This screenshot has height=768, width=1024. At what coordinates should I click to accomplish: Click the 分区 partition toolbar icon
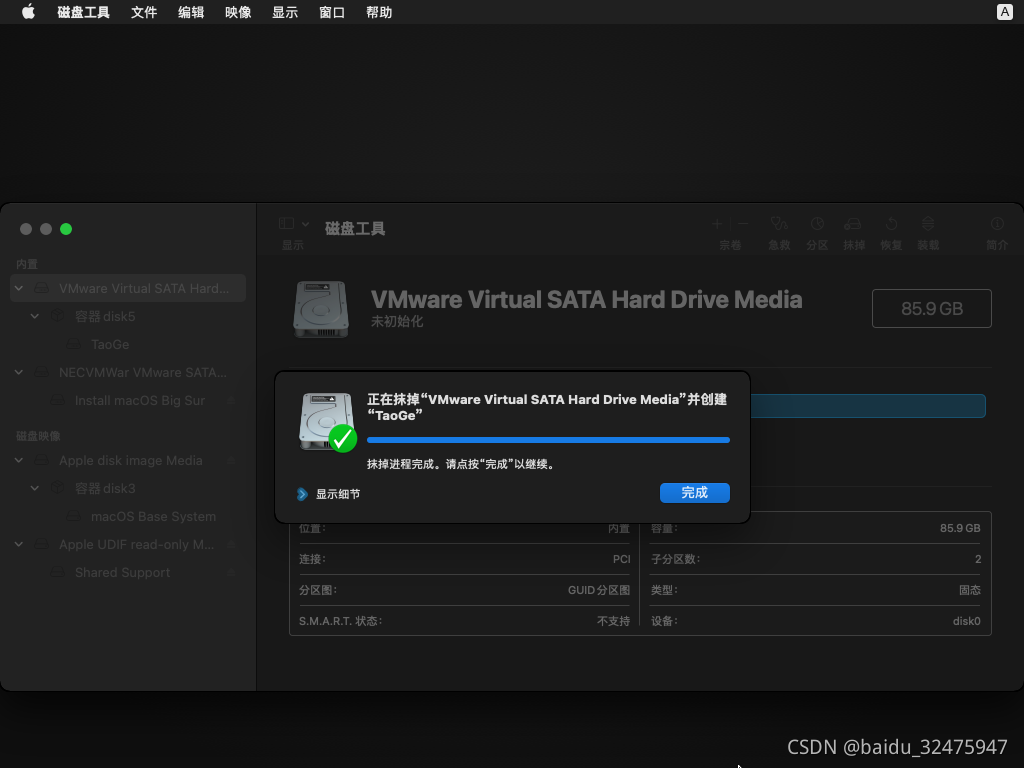pyautogui.click(x=817, y=225)
